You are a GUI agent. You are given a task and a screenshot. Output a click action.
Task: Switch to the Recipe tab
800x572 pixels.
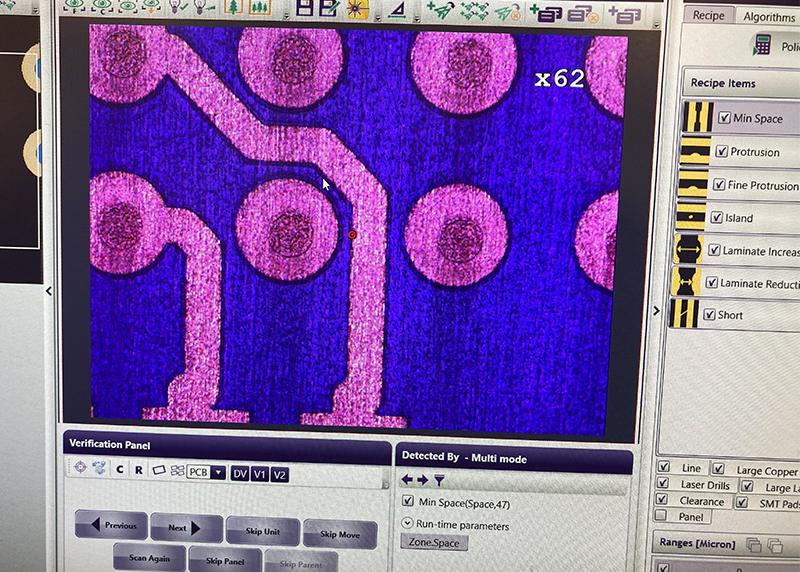click(x=708, y=15)
